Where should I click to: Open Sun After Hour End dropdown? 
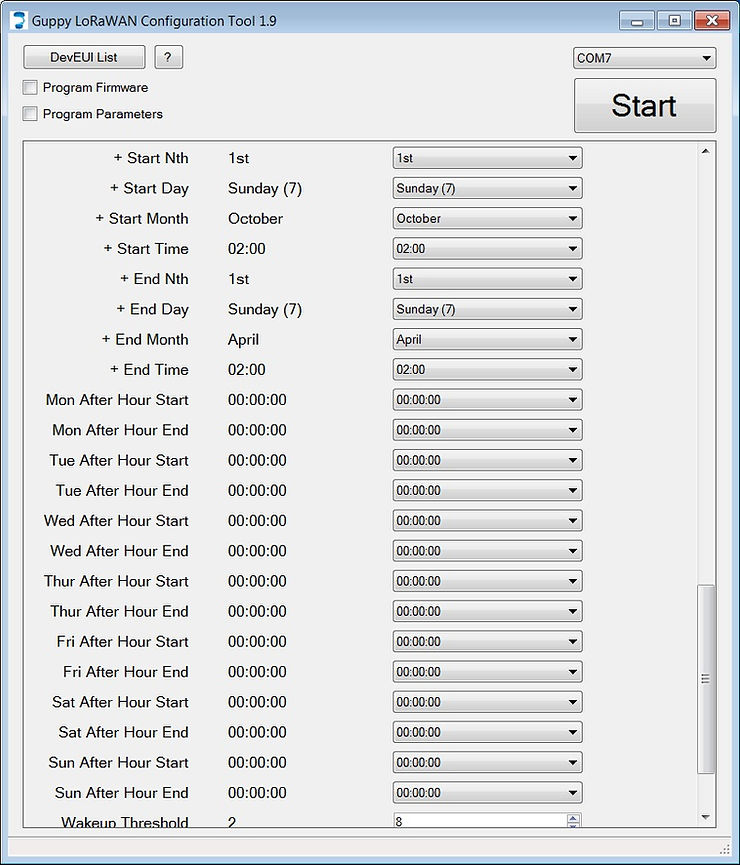(487, 792)
